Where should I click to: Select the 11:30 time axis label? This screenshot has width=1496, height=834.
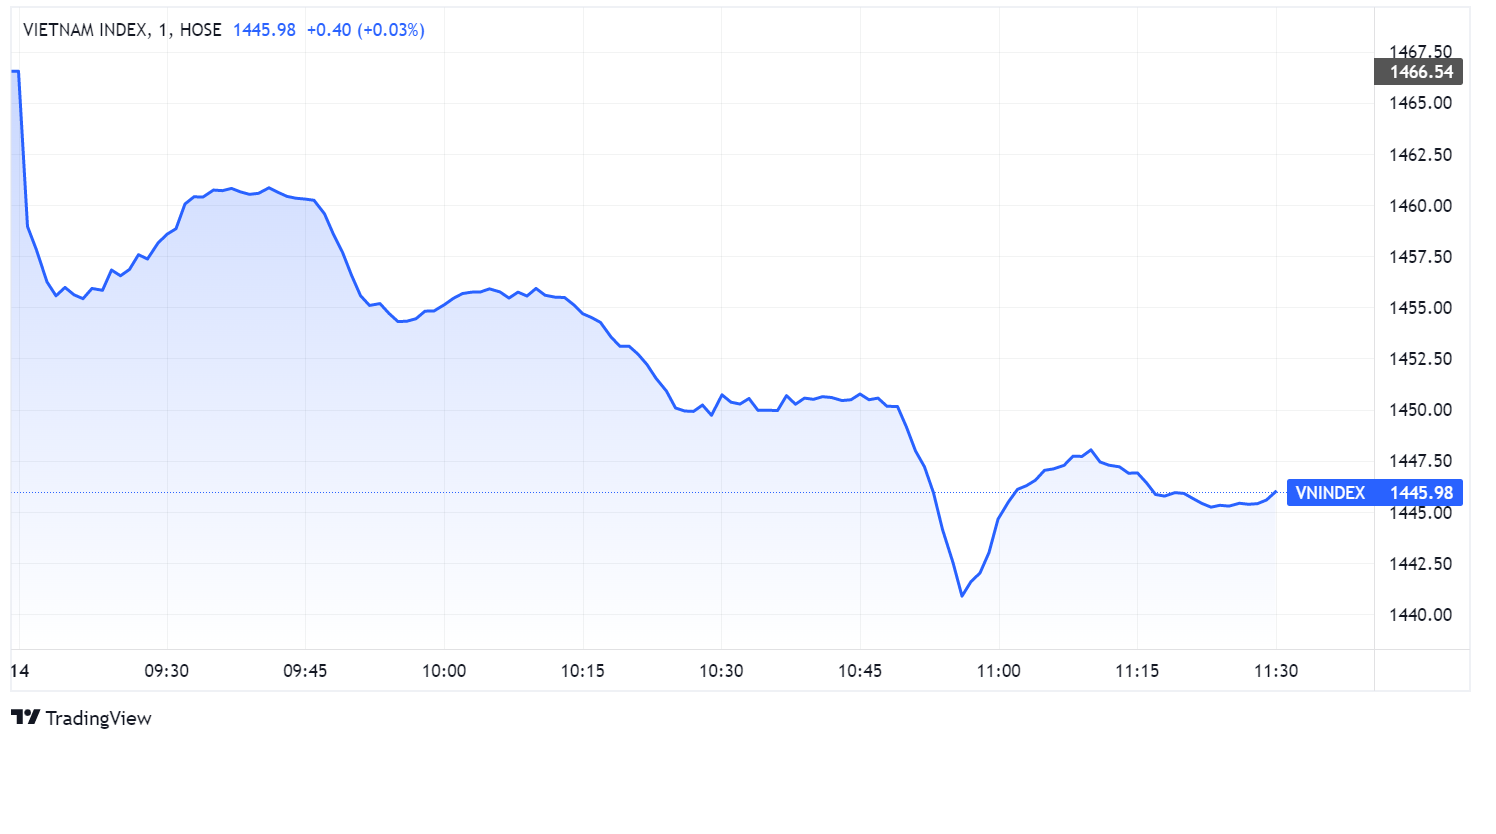tap(1276, 670)
